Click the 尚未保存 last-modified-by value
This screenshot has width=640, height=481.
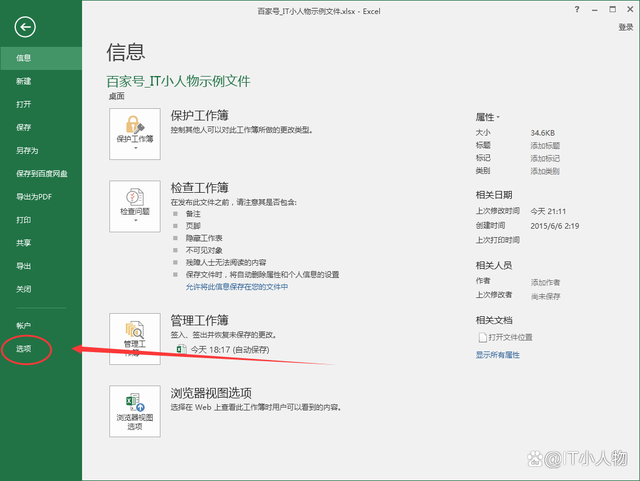(x=545, y=296)
